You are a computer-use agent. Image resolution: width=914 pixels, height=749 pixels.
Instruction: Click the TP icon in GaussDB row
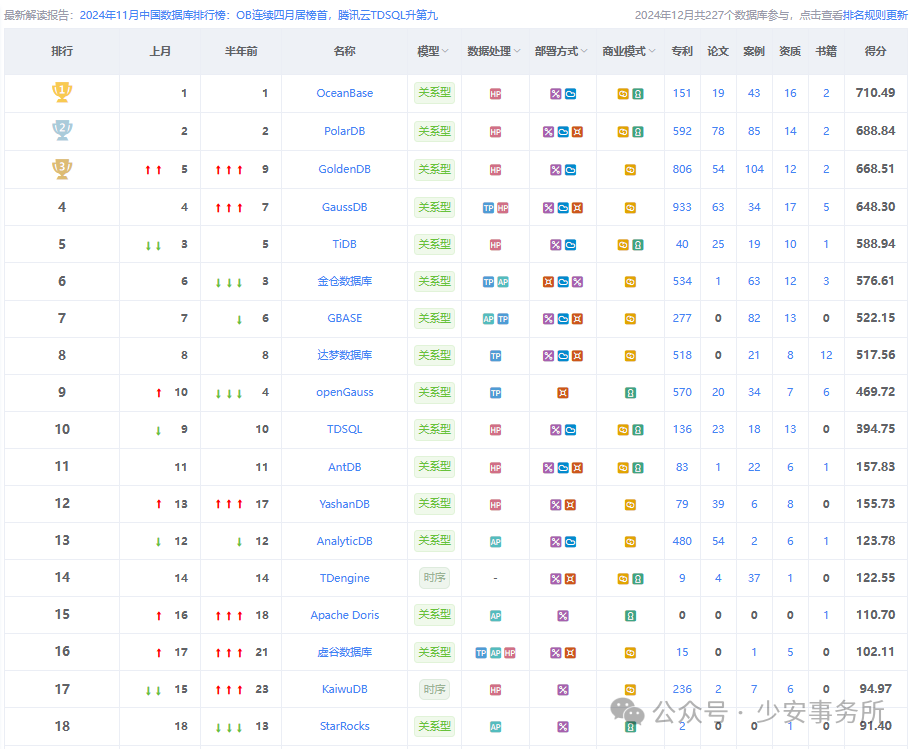[488, 208]
